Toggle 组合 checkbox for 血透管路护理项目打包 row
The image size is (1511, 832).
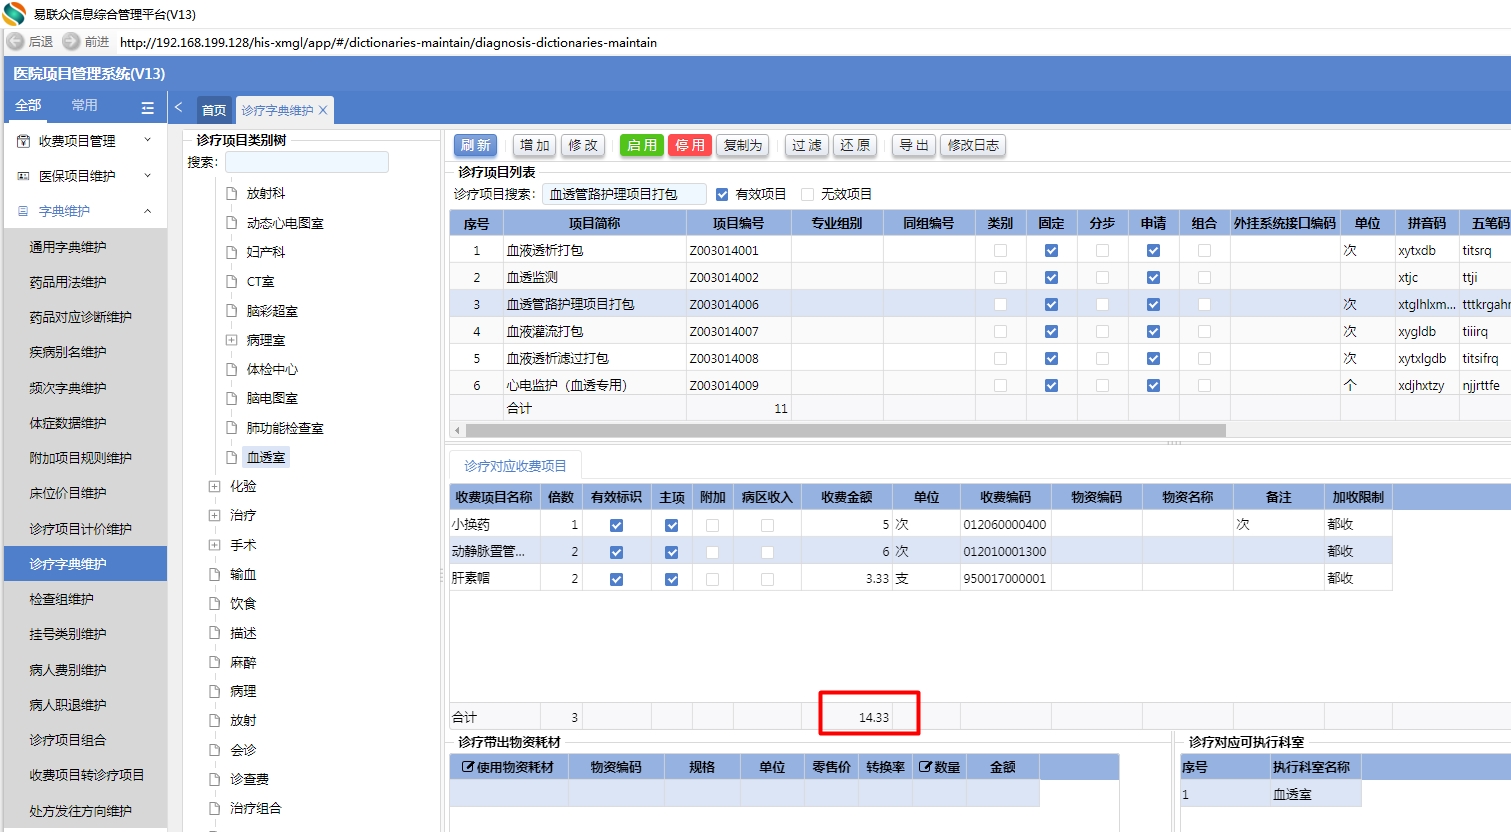click(1204, 304)
